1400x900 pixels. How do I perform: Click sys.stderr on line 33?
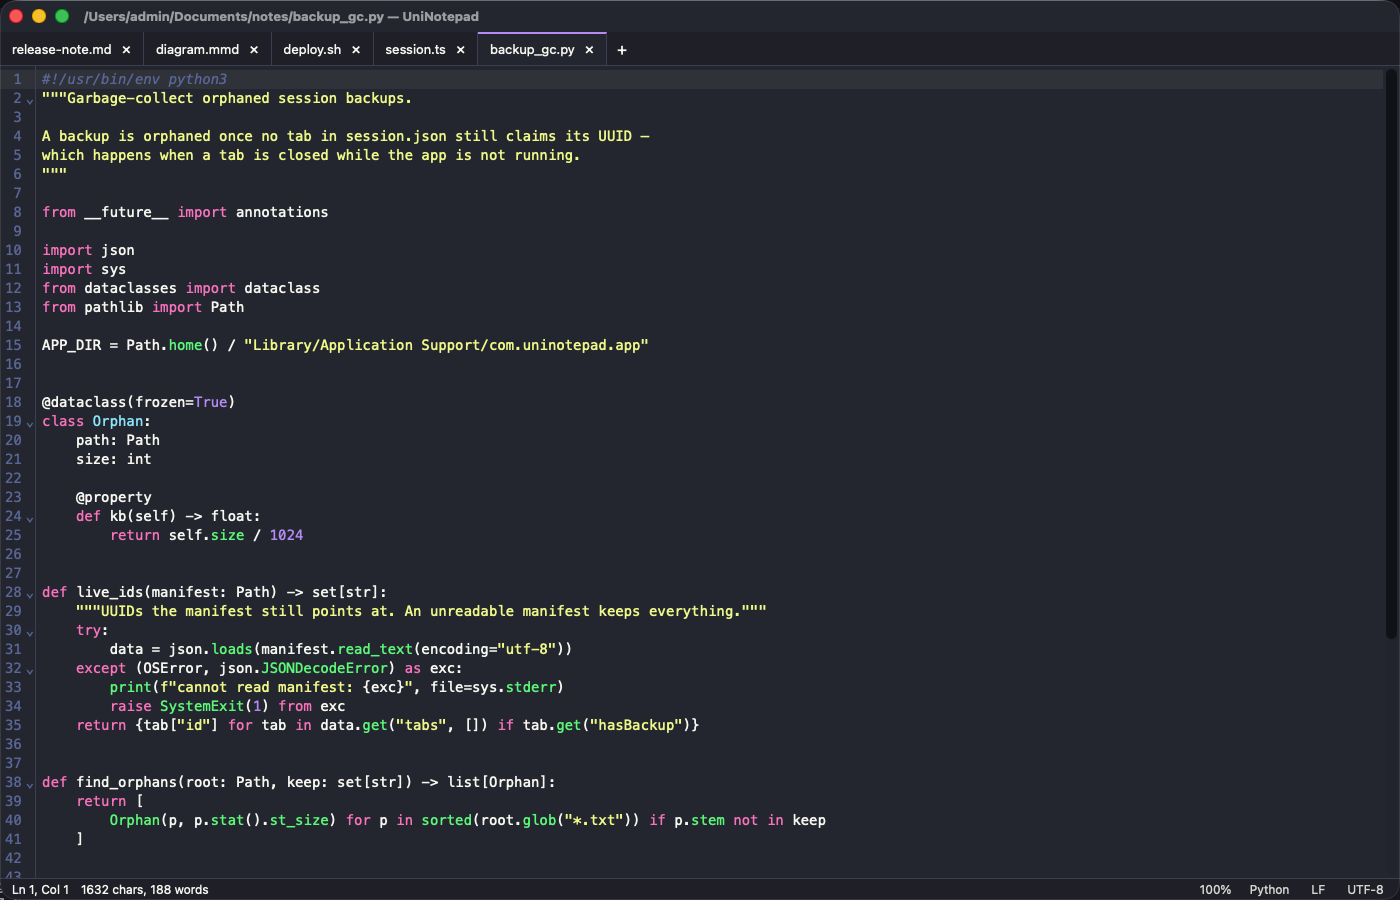click(x=514, y=687)
